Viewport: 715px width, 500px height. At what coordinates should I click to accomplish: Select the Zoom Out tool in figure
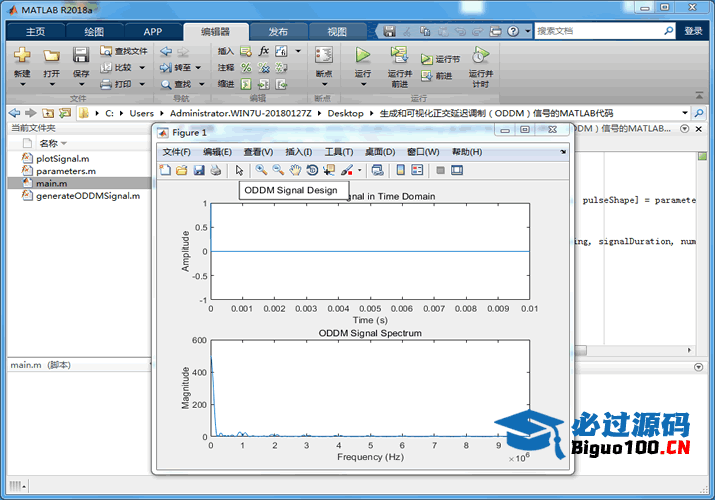(278, 170)
